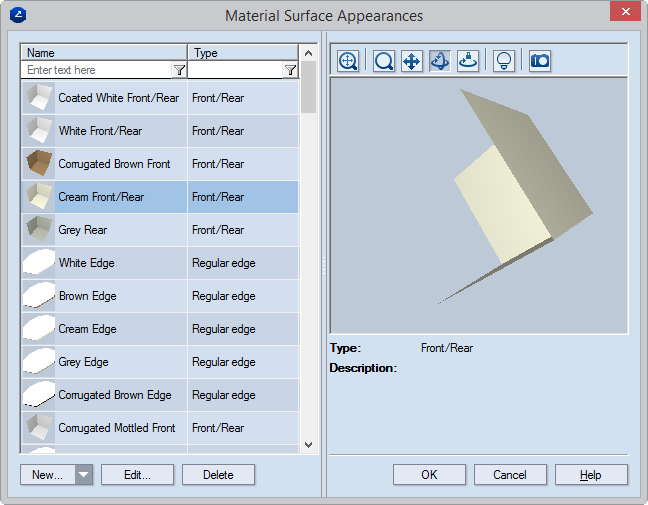Click the Zoom to fit icon
This screenshot has height=505, width=648.
coord(348,61)
